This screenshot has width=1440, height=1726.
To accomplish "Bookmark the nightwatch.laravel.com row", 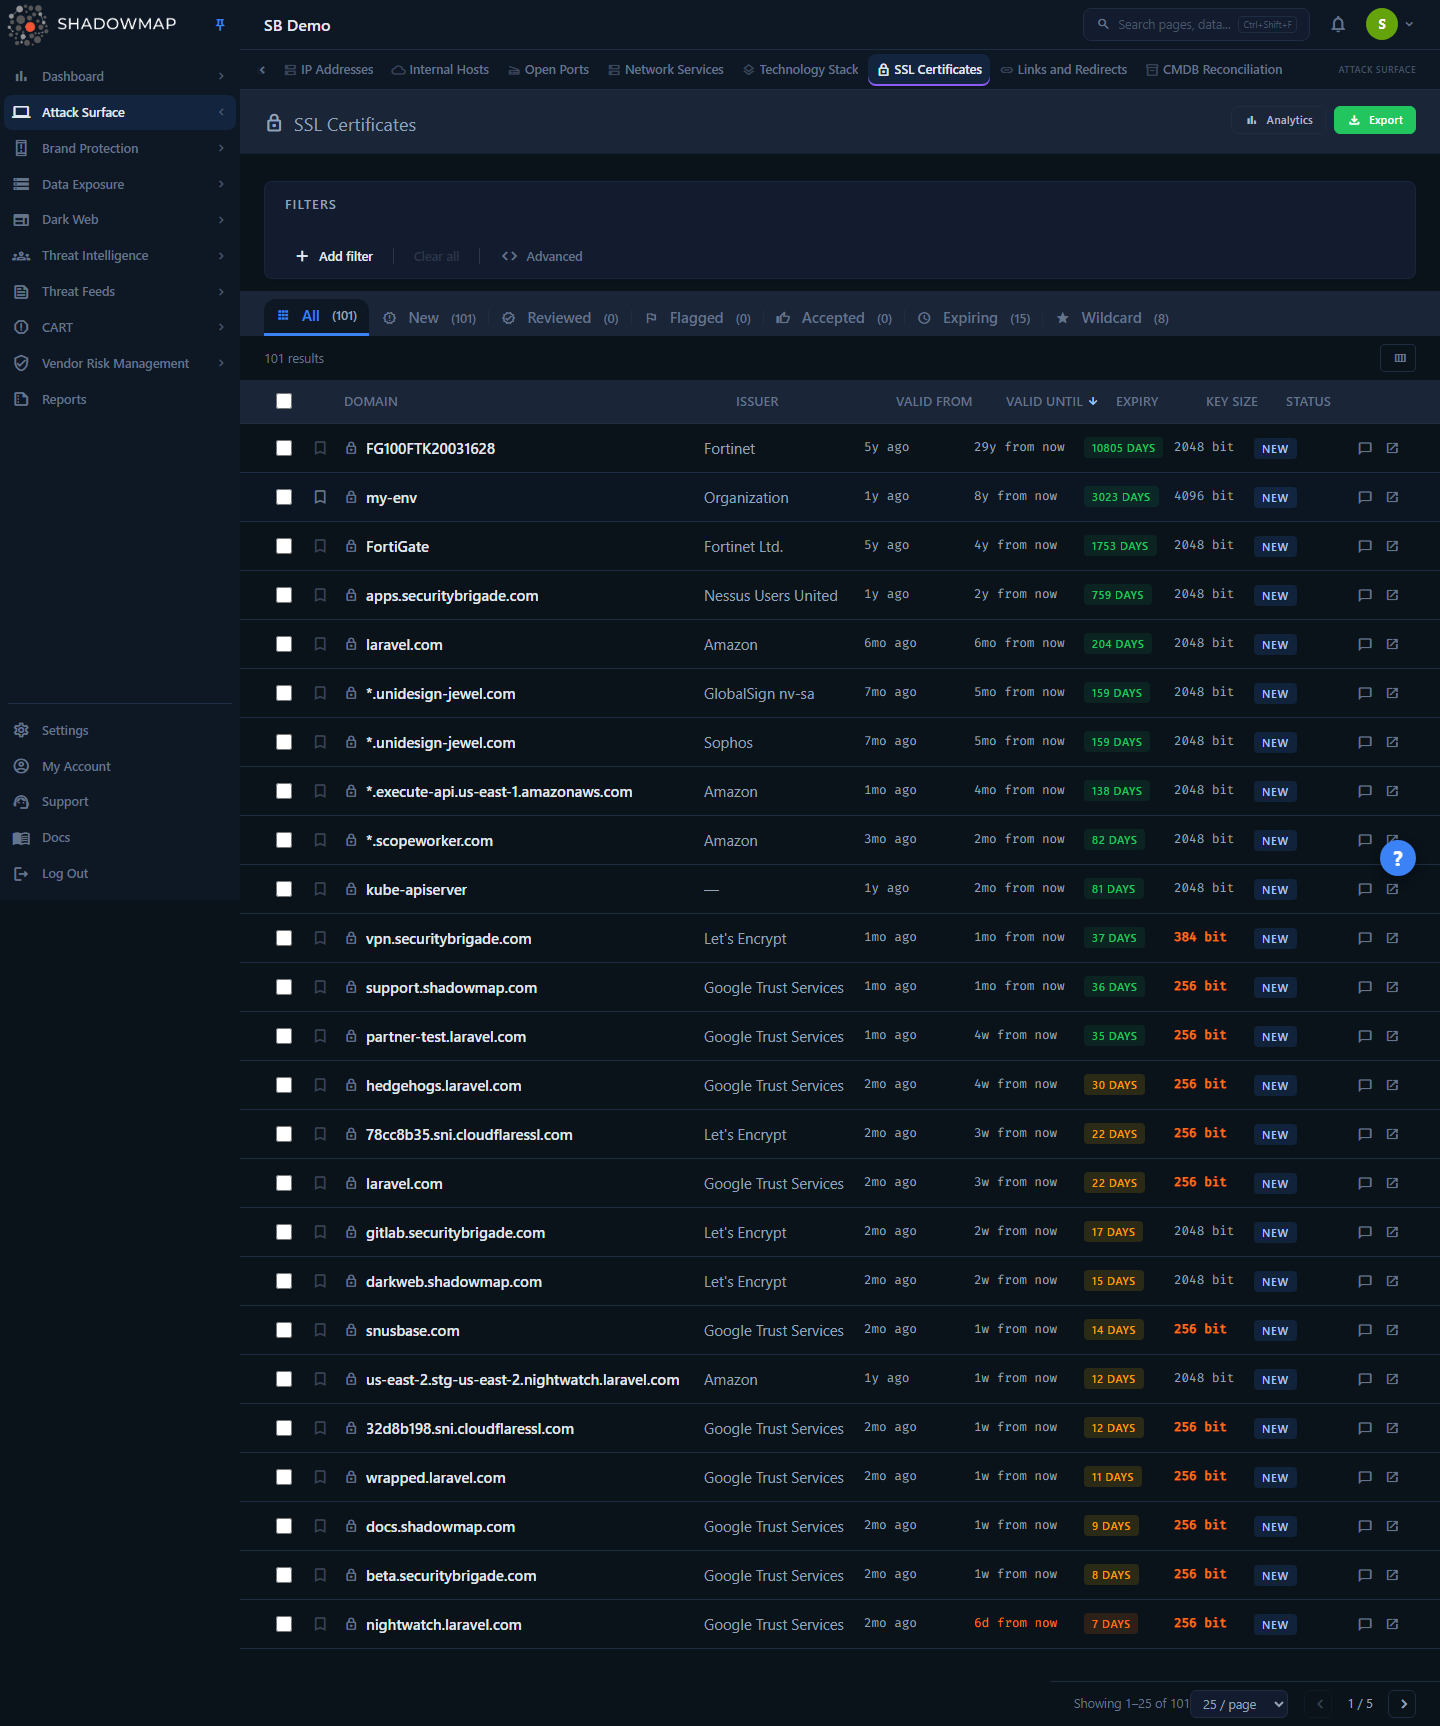I will pos(320,1624).
